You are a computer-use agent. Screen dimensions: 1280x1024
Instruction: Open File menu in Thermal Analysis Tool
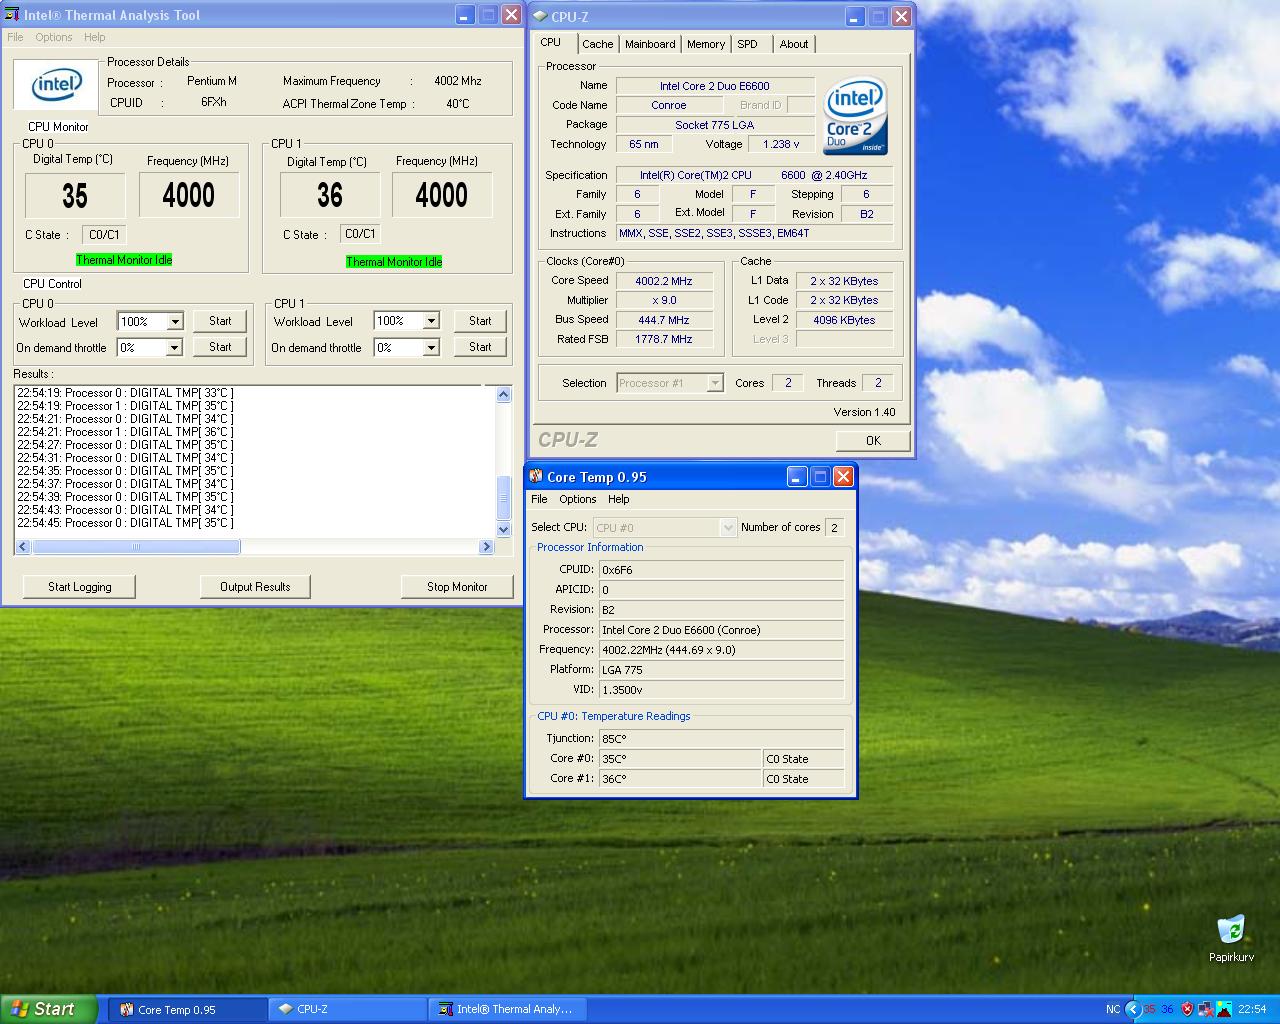[x=15, y=37]
